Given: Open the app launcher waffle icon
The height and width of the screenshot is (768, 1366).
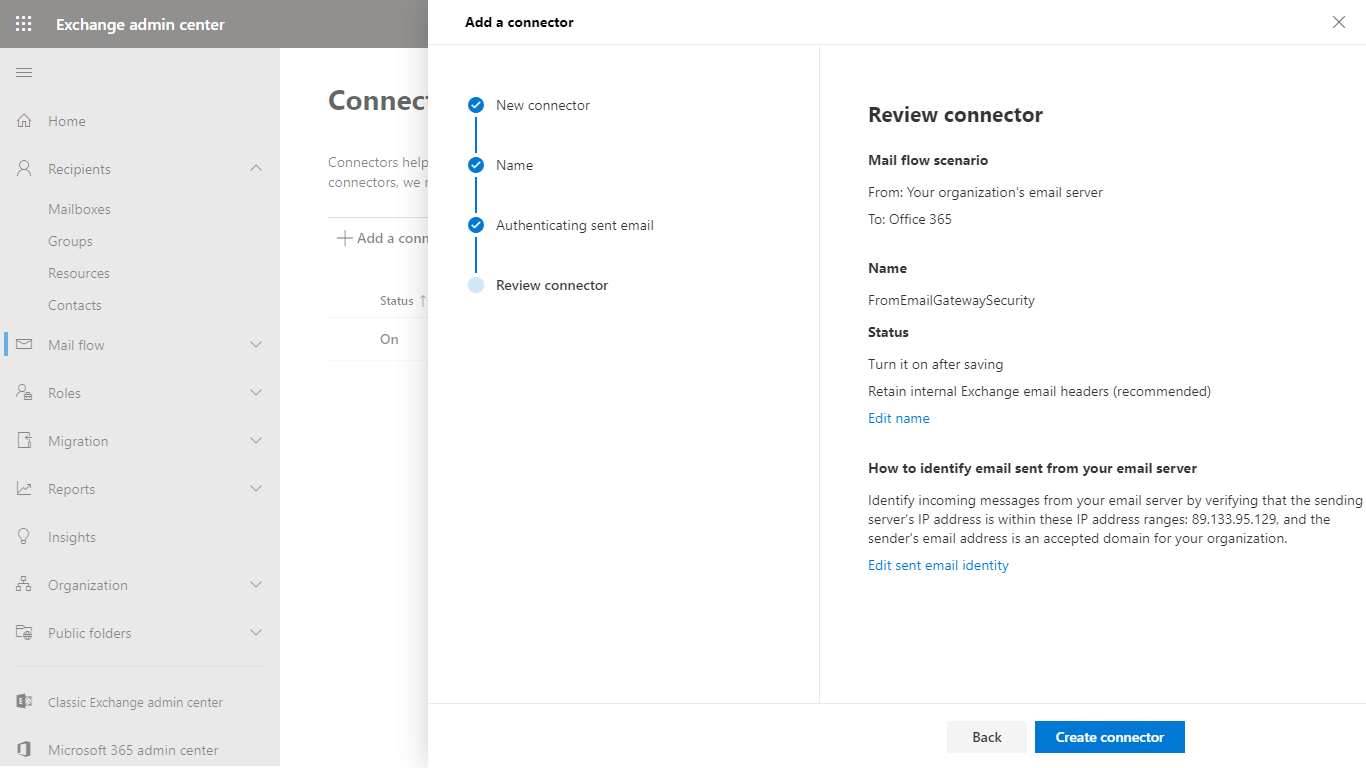Looking at the screenshot, I should [x=24, y=24].
